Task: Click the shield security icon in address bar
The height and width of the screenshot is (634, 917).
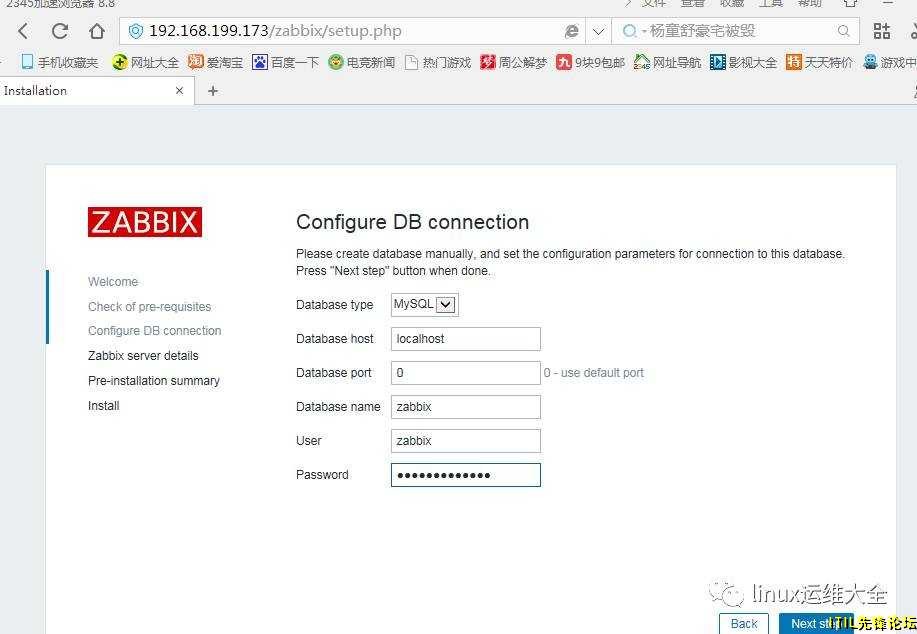Action: (136, 31)
